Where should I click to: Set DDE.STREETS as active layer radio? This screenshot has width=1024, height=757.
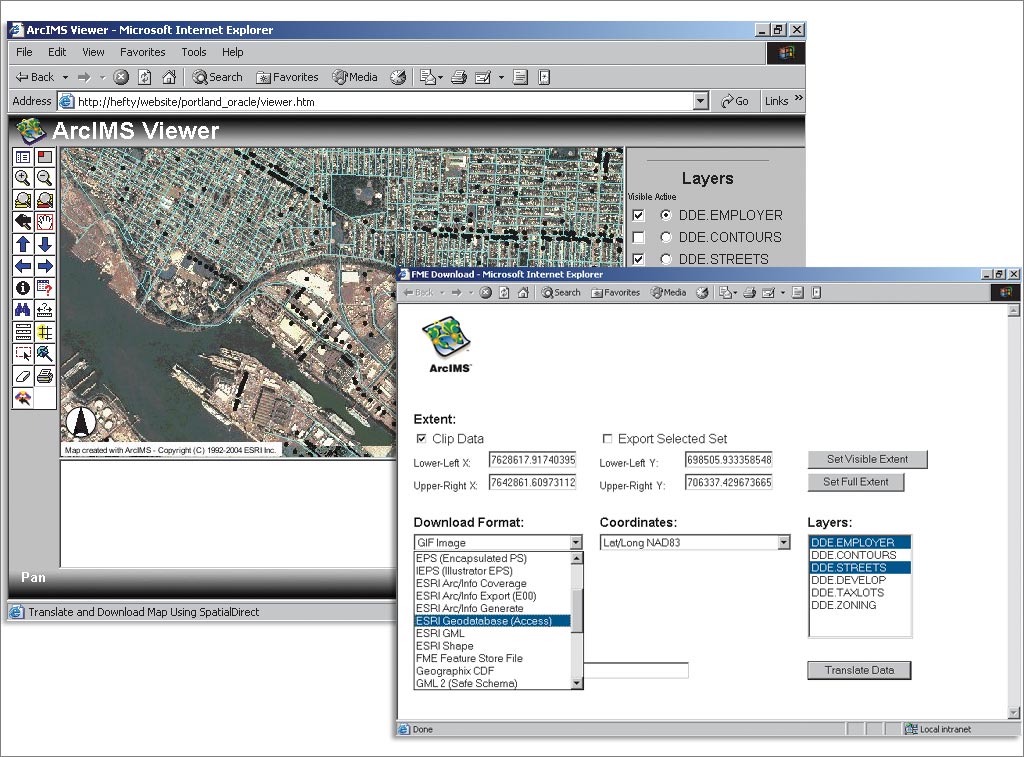(x=665, y=259)
